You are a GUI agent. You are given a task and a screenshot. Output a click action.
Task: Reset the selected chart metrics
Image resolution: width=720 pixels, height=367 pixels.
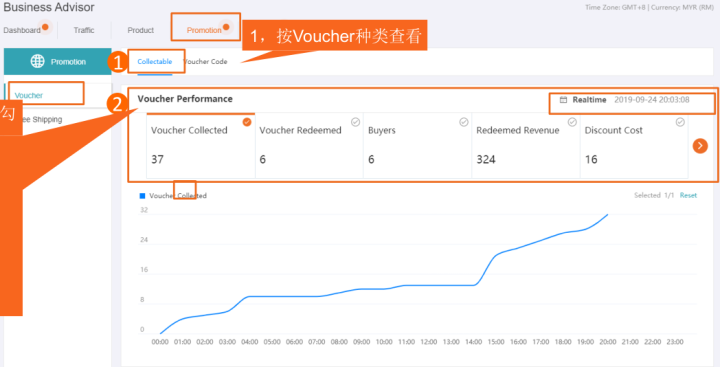688,195
